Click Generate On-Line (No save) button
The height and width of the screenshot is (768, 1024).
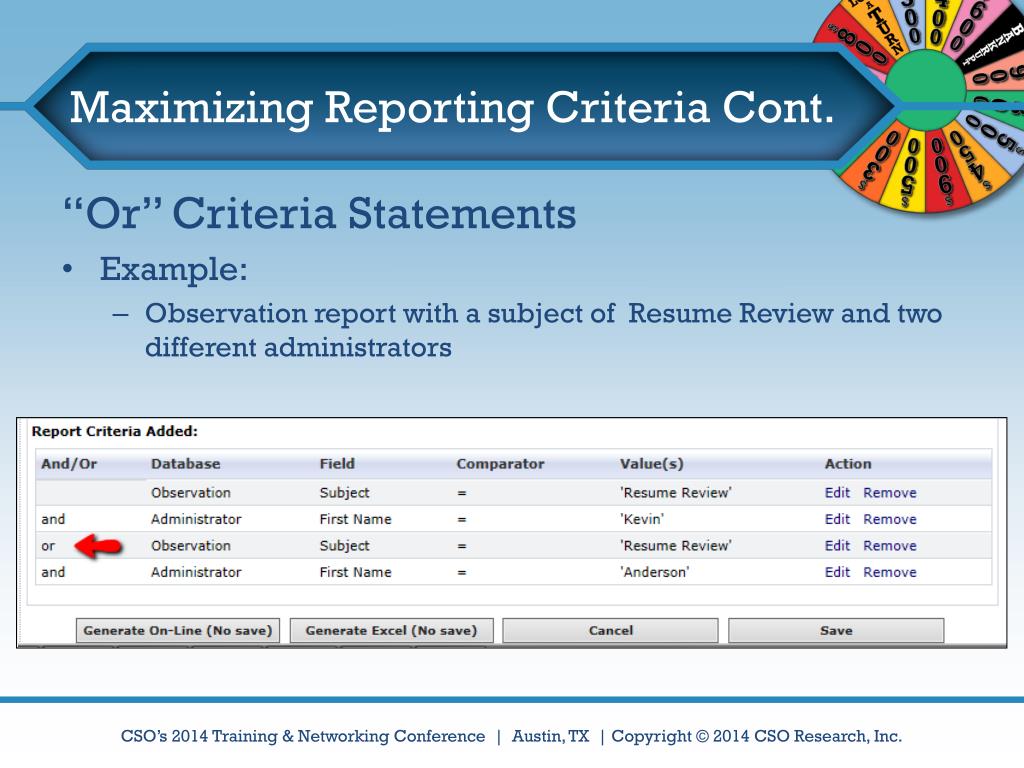178,631
